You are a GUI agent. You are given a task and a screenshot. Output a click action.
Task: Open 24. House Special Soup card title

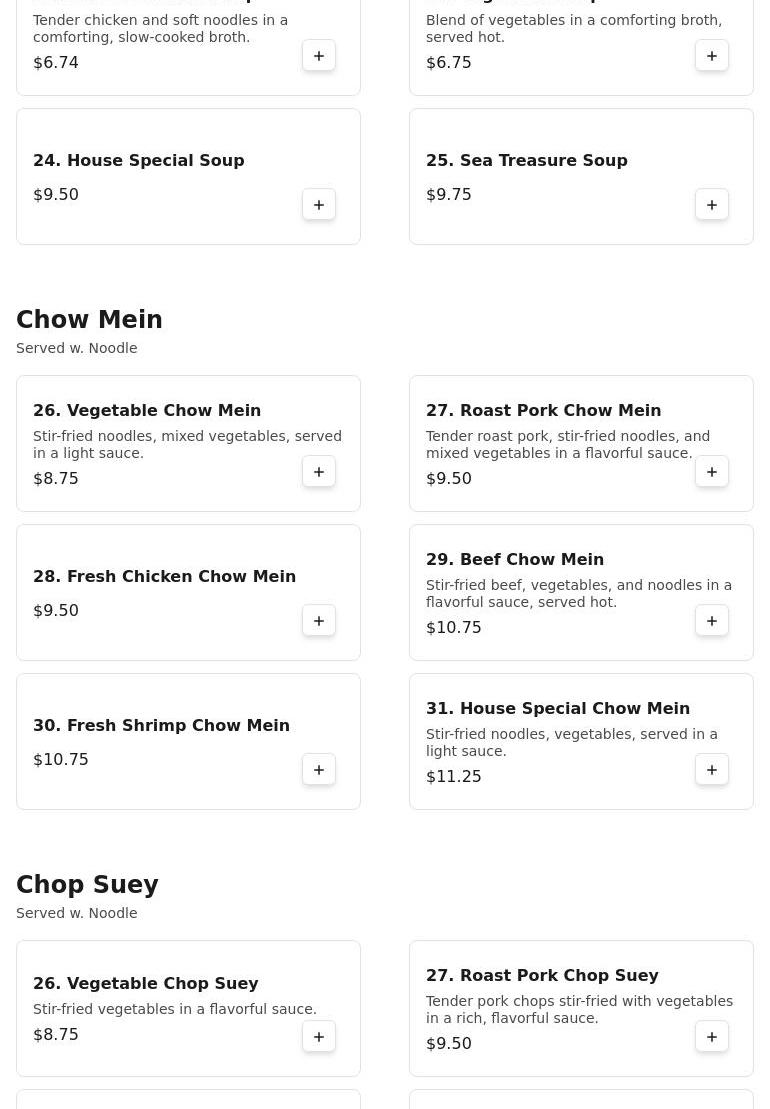[139, 161]
